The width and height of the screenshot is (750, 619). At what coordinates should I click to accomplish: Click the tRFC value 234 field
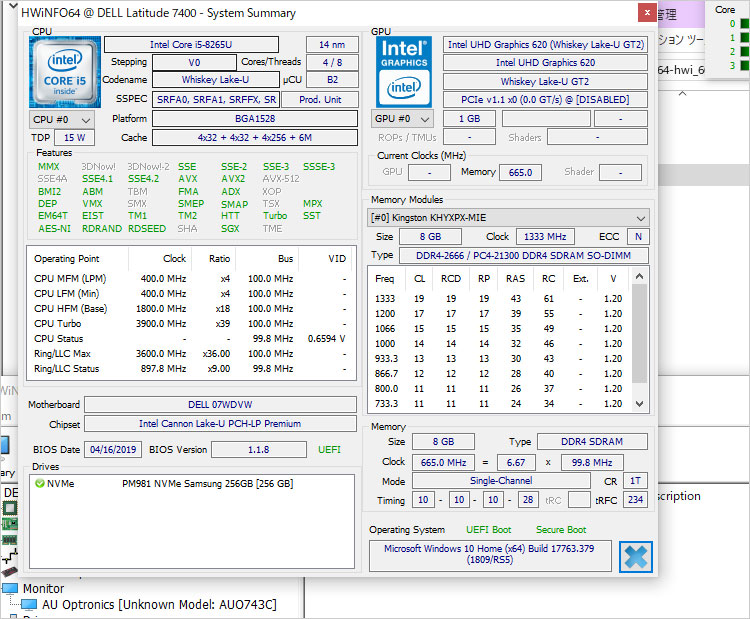635,500
